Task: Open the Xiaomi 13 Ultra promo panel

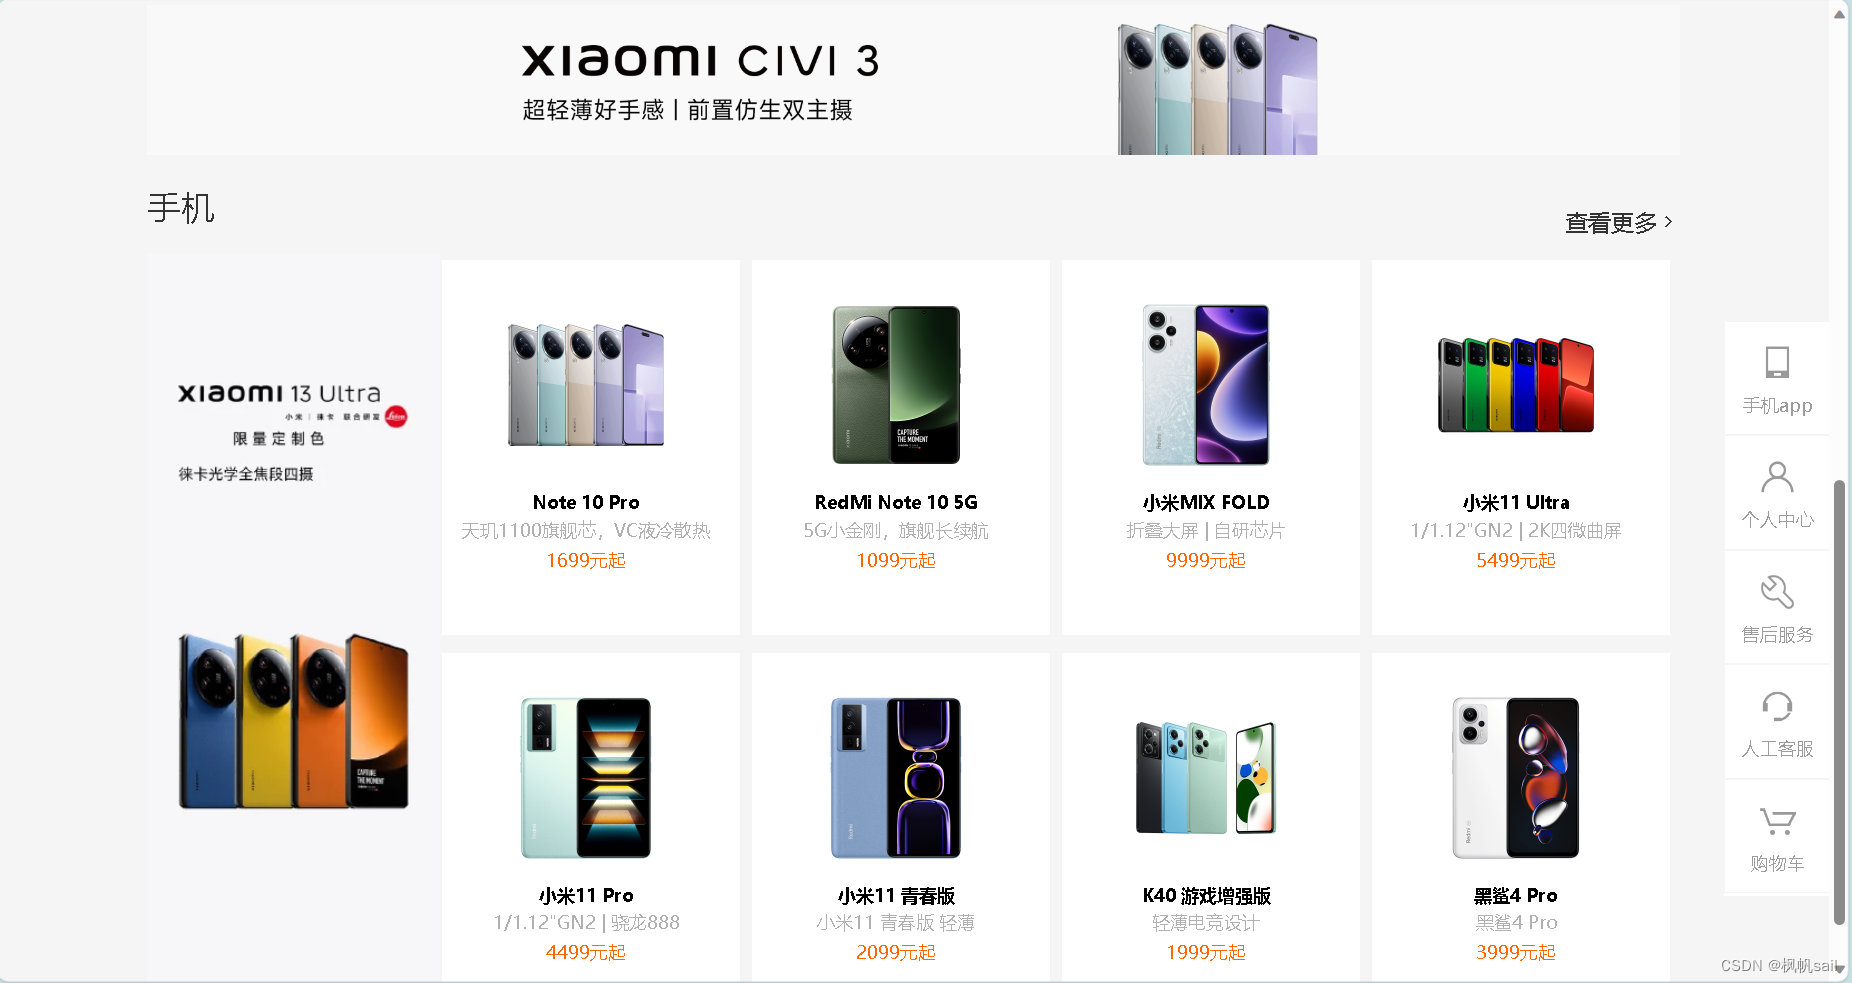Action: tap(293, 616)
